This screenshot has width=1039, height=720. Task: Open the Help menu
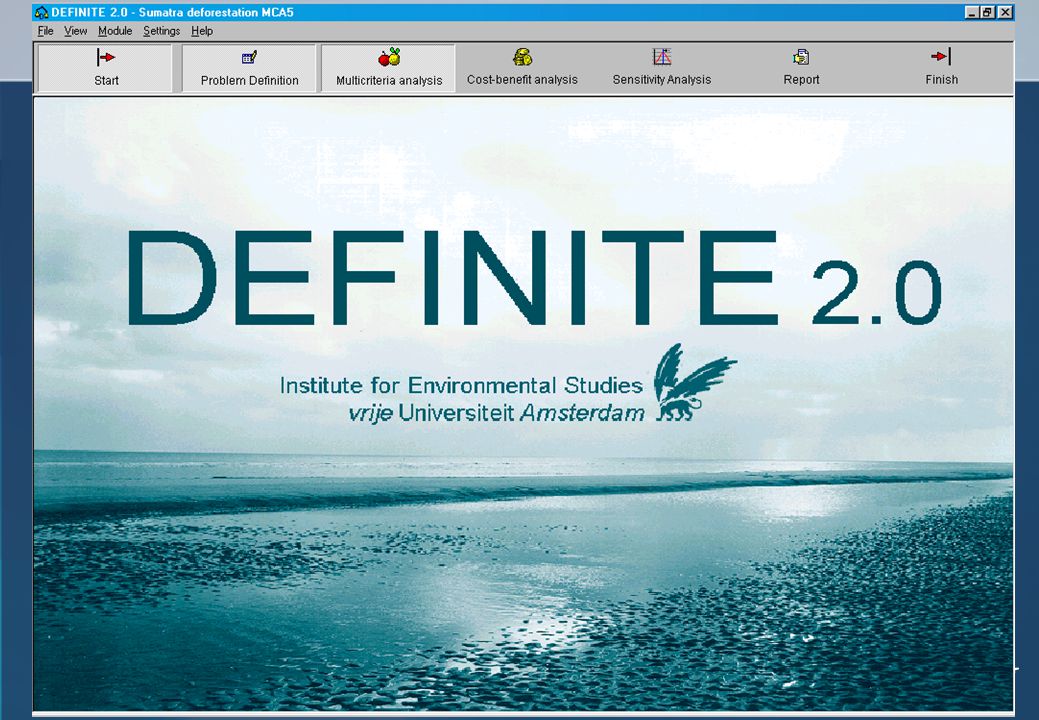tap(201, 31)
